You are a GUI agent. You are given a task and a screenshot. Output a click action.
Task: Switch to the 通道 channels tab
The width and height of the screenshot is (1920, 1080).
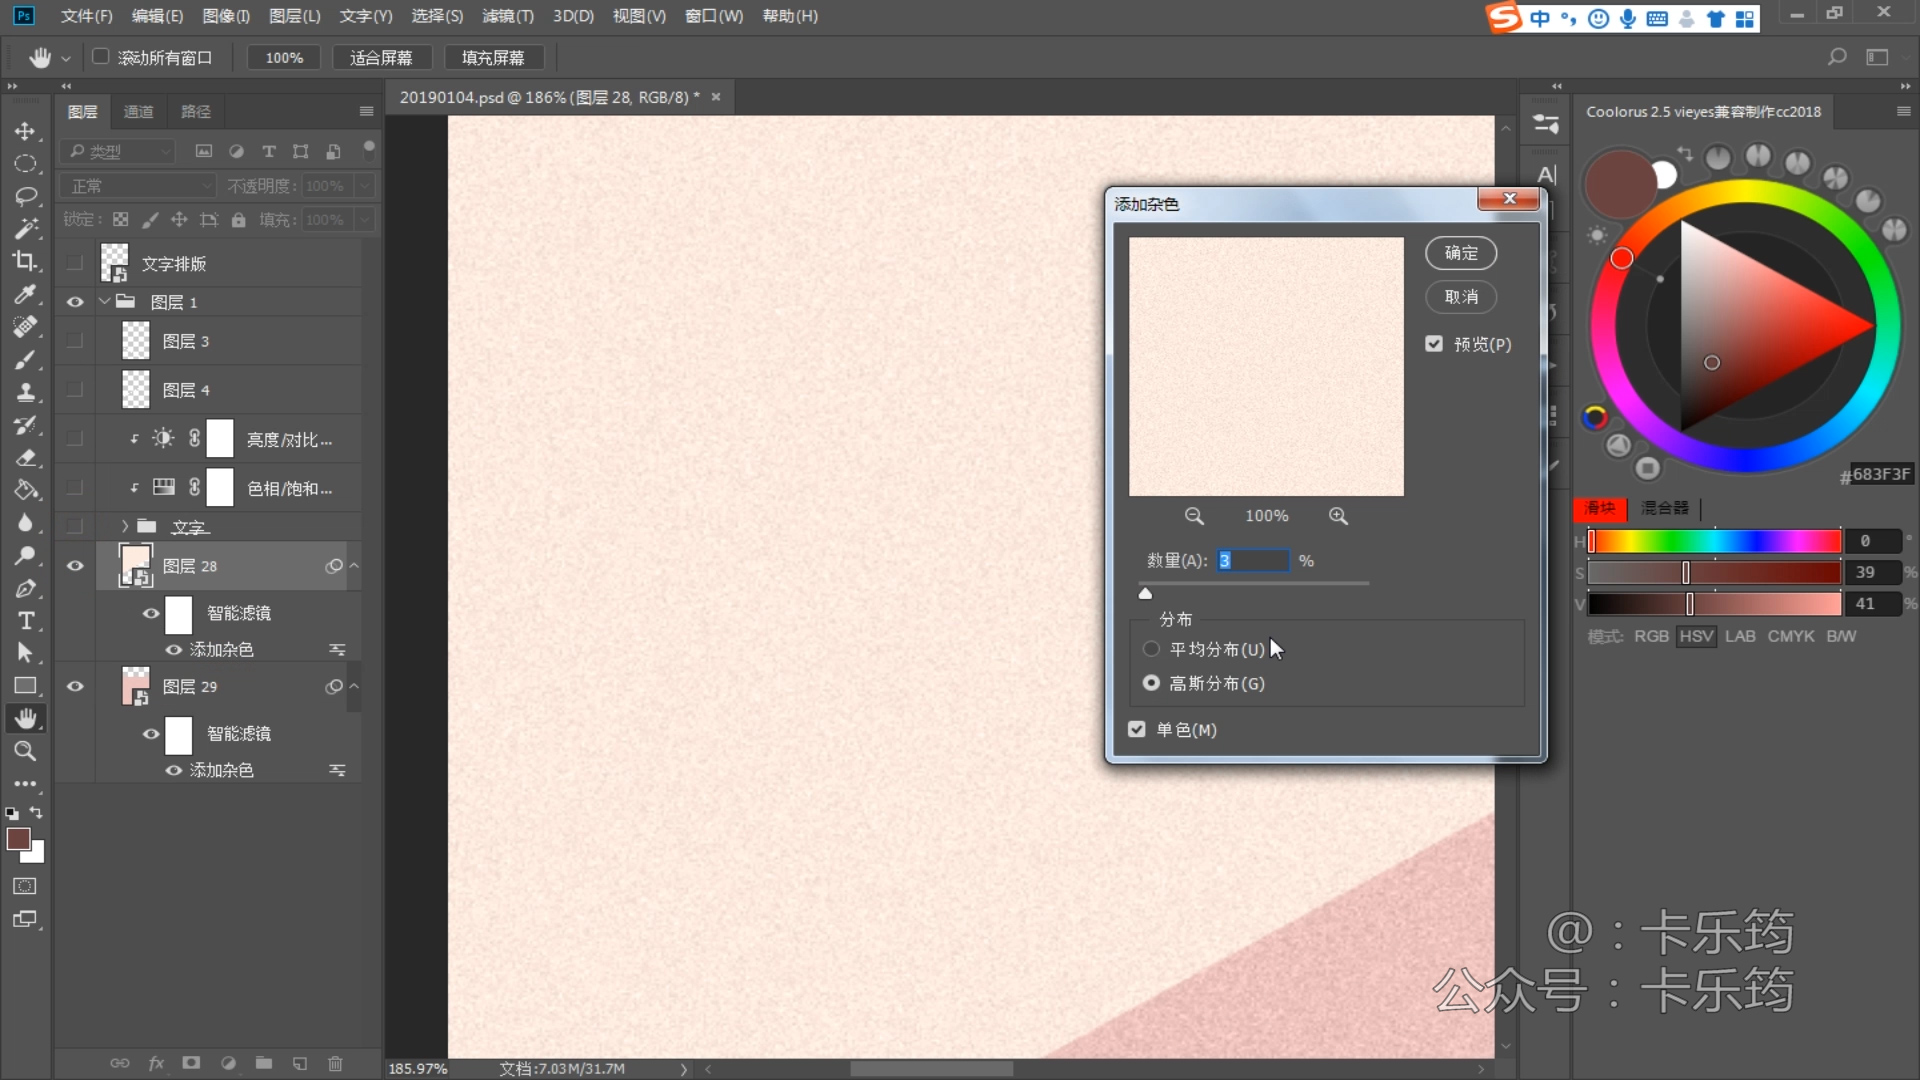click(x=138, y=111)
